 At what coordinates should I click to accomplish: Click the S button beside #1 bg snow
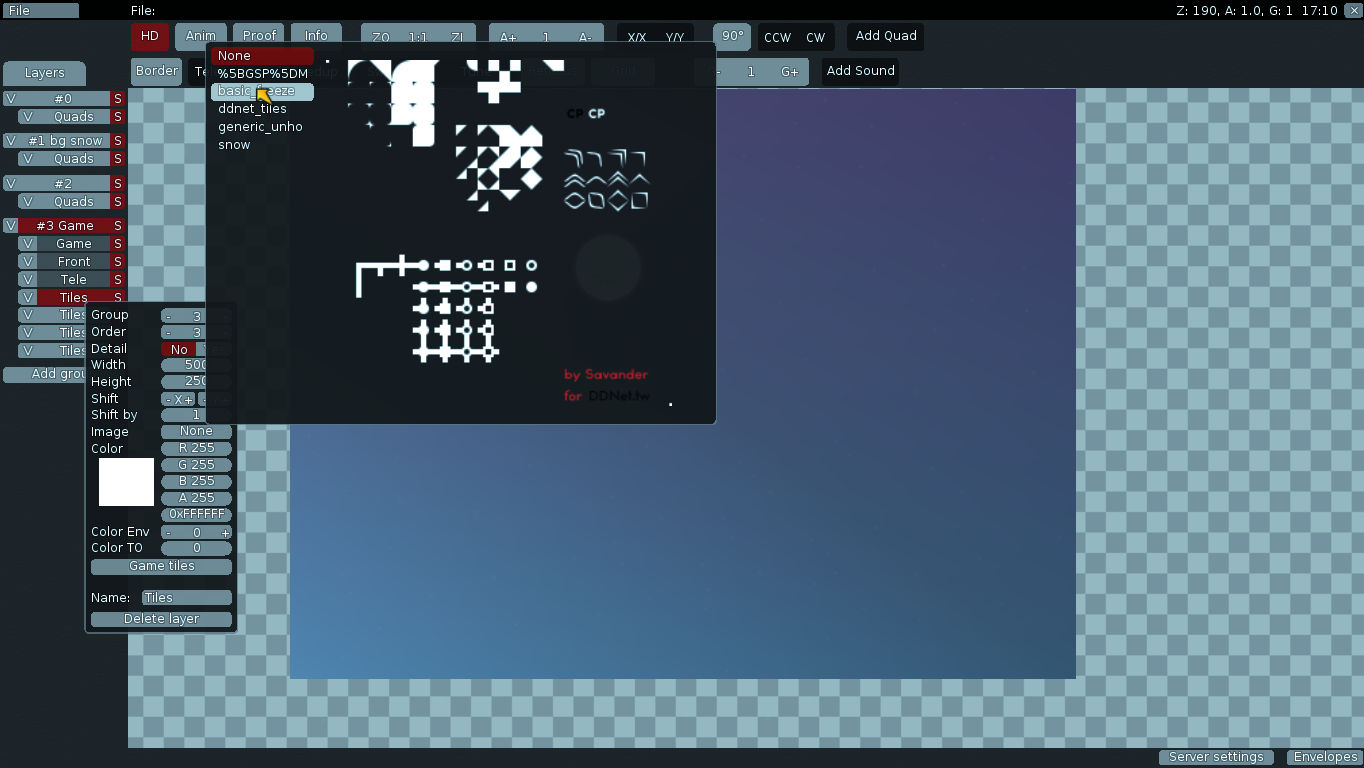[x=118, y=141]
